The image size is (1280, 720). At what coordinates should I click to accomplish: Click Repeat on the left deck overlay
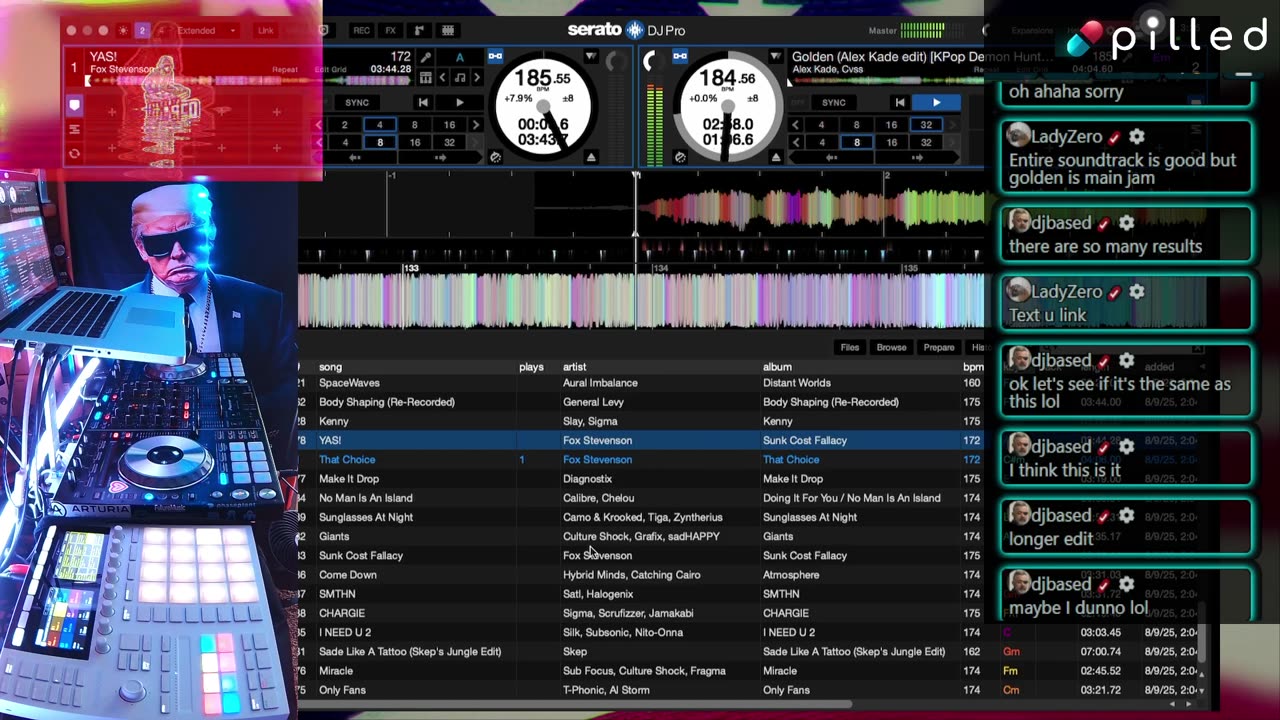click(x=285, y=70)
